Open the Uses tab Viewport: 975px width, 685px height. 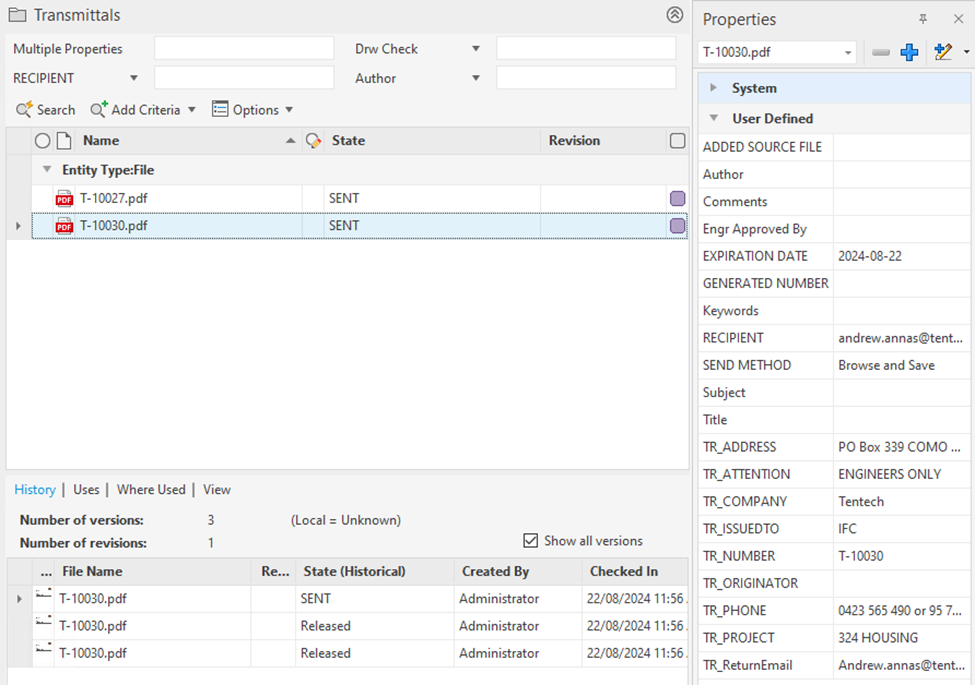86,489
